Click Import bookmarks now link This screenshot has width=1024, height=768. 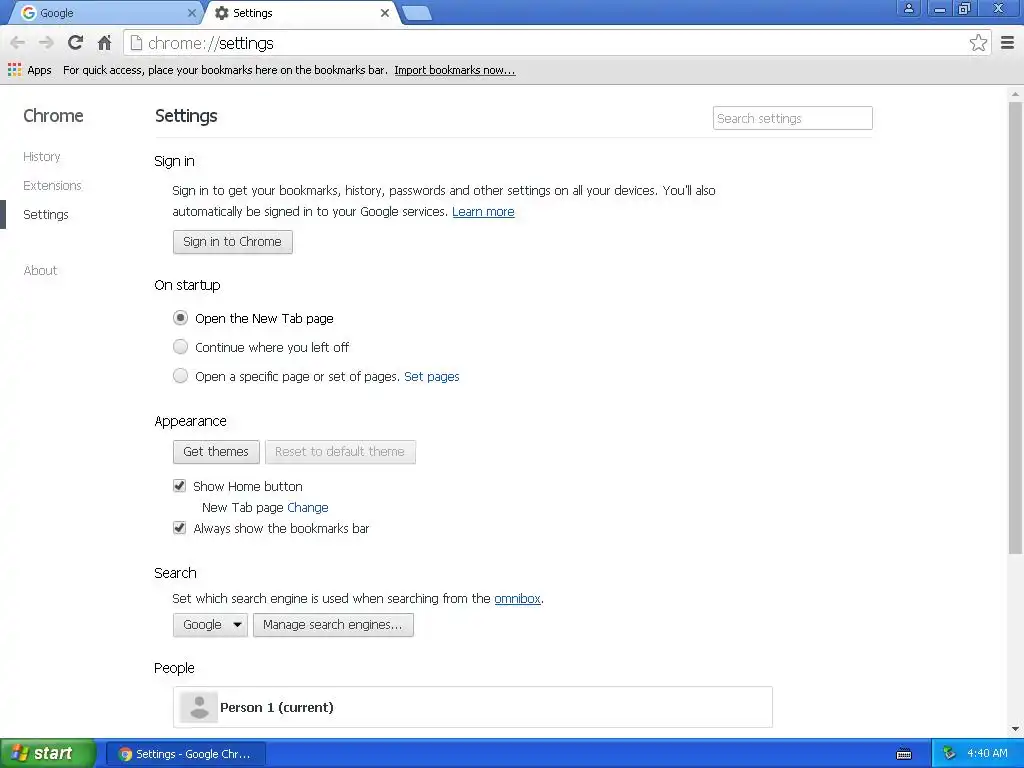coord(455,70)
